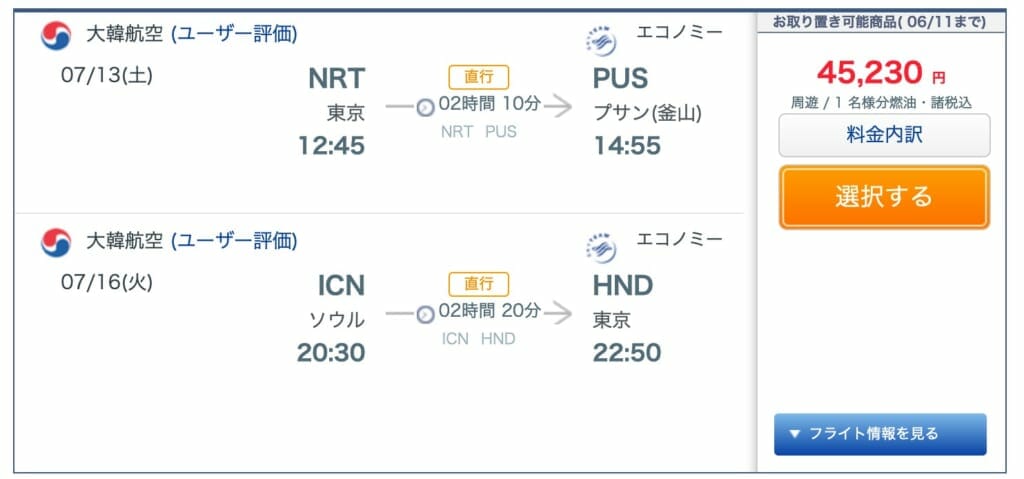1024x479 pixels.
Task: Select this itinerary with 選択する
Action: coord(884,197)
